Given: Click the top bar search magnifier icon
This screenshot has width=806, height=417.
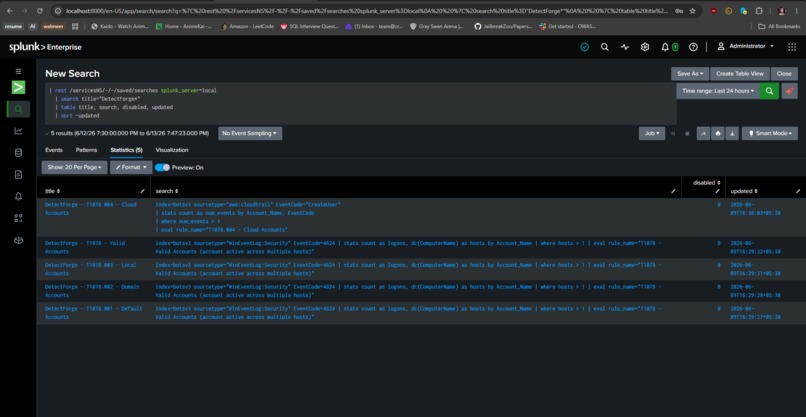Looking at the screenshot, I should point(604,47).
